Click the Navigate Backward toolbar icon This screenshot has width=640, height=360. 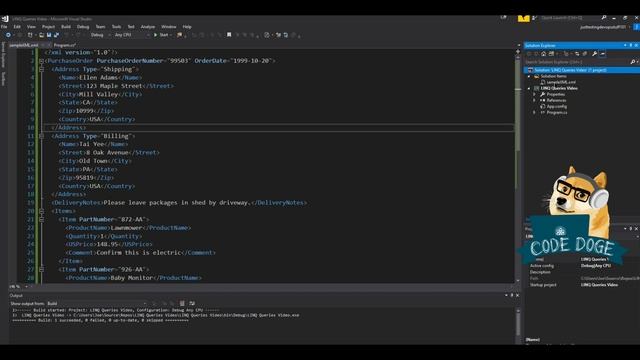coord(8,35)
